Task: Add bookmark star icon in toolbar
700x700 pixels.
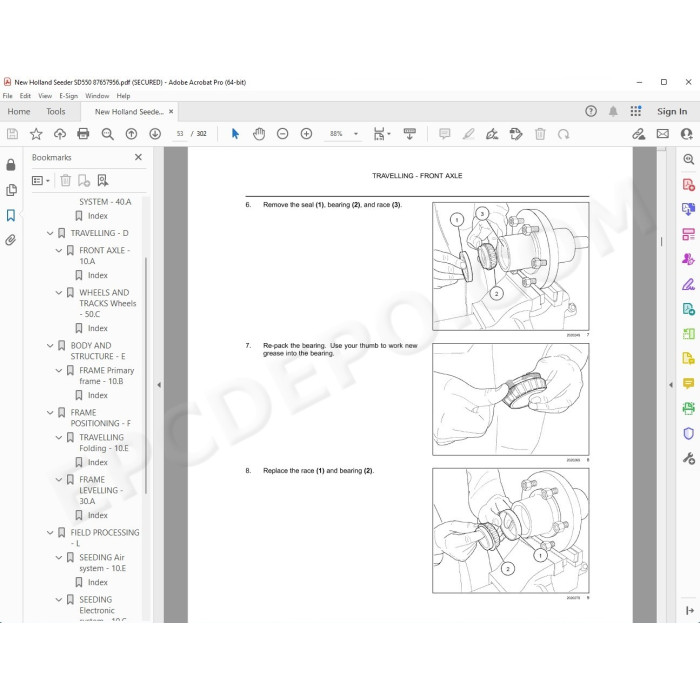Action: [36, 134]
